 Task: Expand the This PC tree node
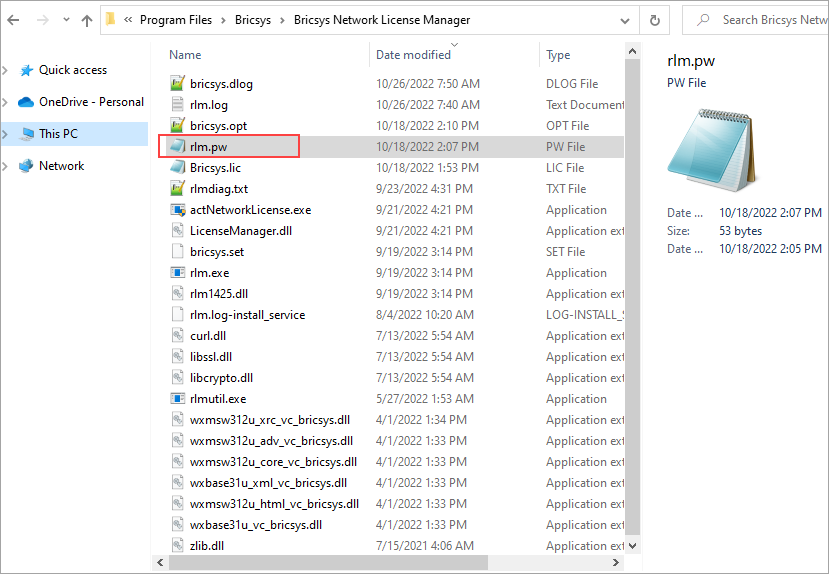pos(6,134)
